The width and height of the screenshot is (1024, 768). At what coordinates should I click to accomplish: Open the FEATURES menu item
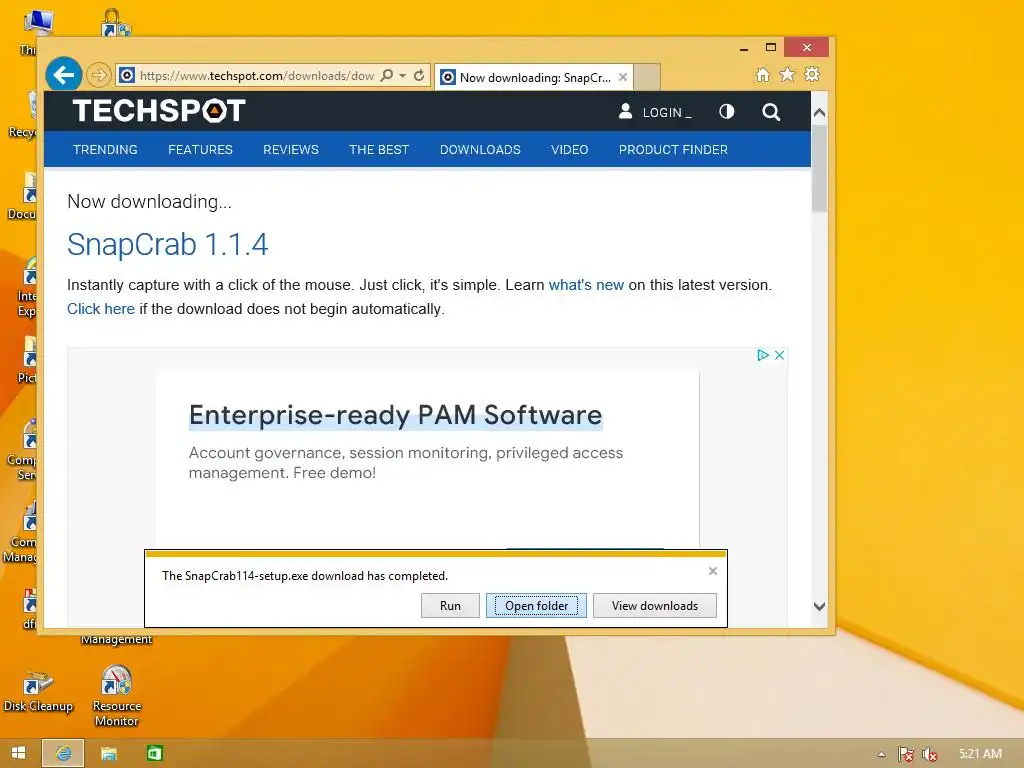(x=200, y=150)
